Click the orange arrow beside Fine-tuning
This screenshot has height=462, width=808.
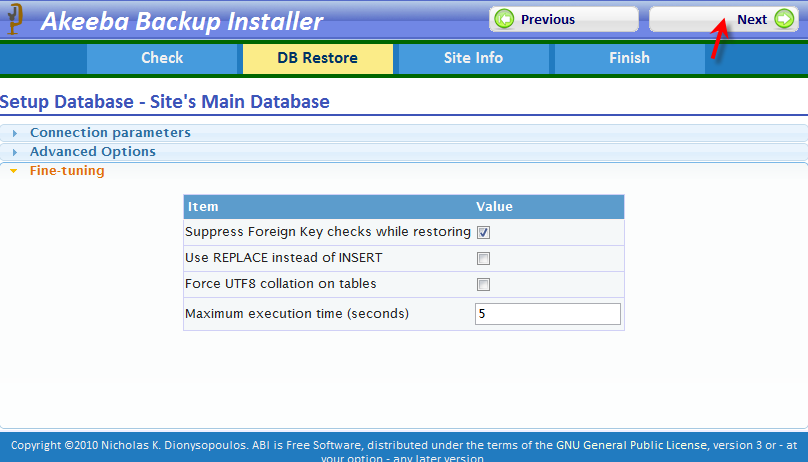pos(14,171)
